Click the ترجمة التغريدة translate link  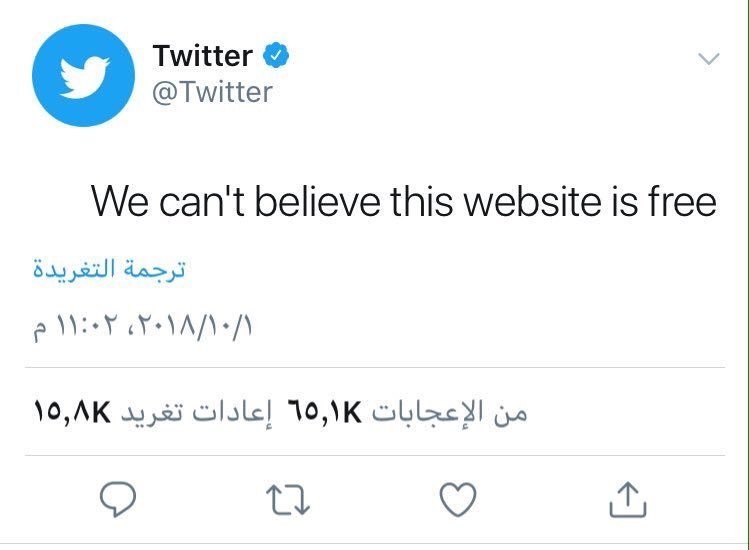pos(108,271)
